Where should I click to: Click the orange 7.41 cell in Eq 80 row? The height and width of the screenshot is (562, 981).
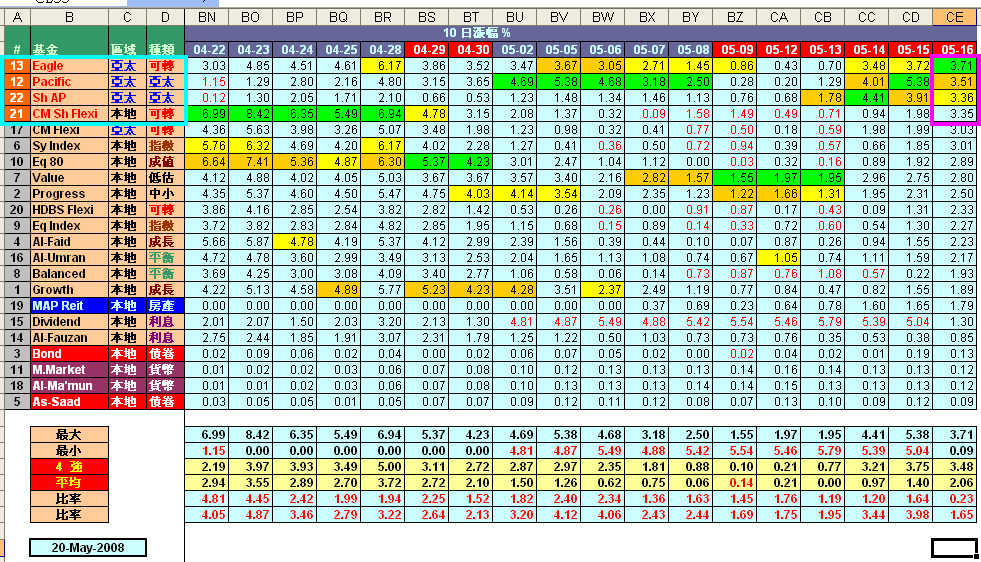pos(251,161)
